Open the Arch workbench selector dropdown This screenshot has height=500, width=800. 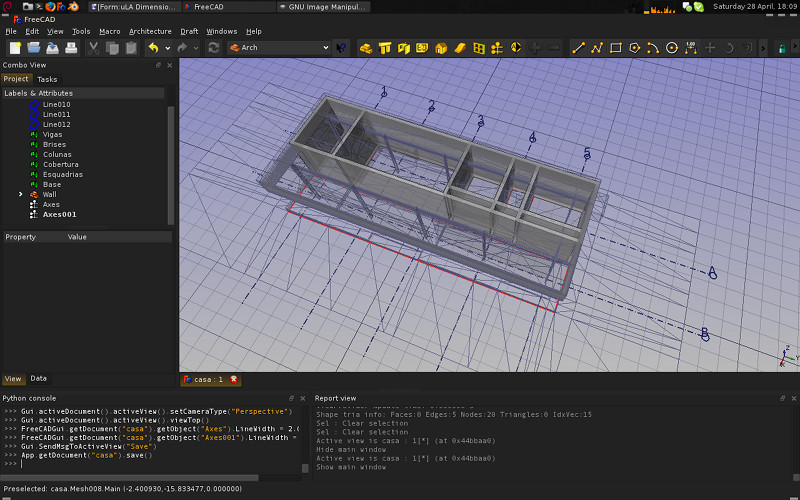click(x=280, y=47)
